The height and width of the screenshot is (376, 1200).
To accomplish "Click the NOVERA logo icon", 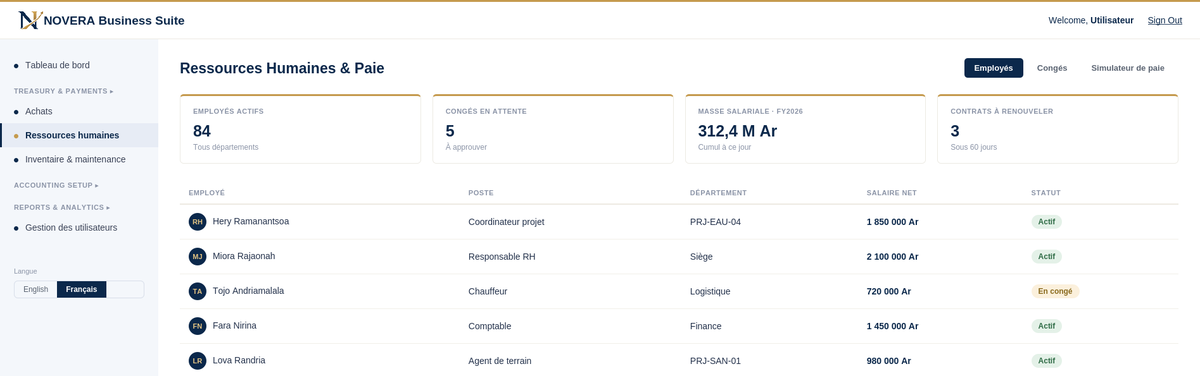I will tap(30, 20).
